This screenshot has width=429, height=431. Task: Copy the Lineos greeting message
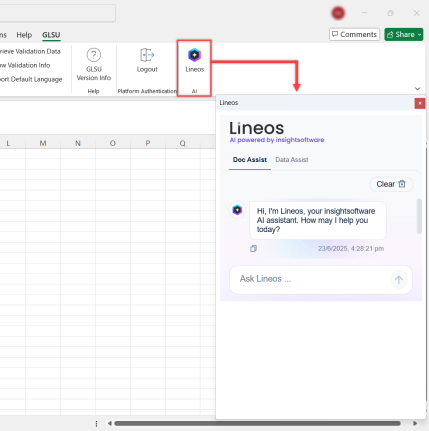click(x=253, y=249)
